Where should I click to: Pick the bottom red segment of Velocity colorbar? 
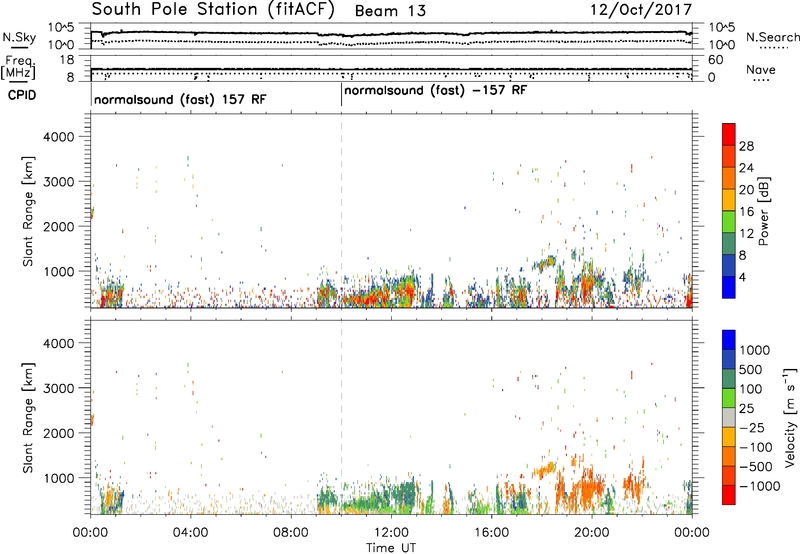coord(729,495)
